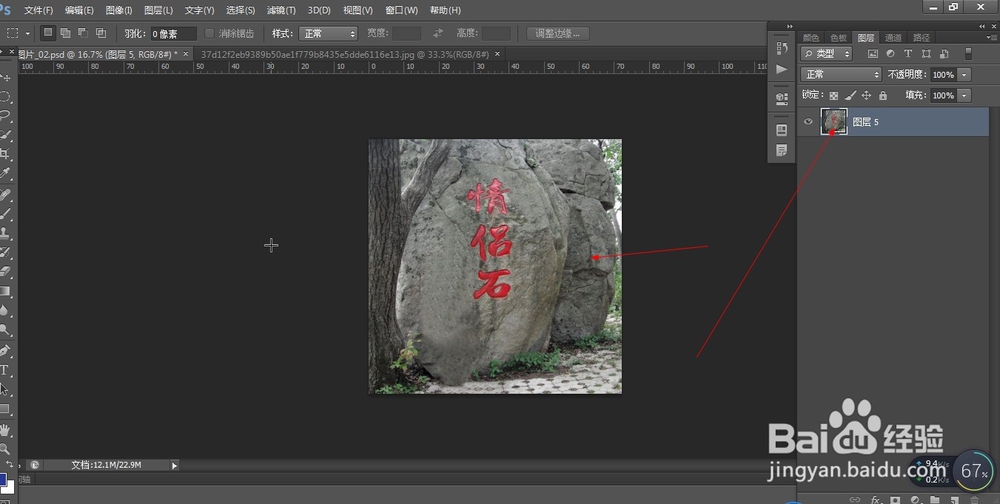Select add to selection mode
The width and height of the screenshot is (1000, 504).
[x=65, y=33]
